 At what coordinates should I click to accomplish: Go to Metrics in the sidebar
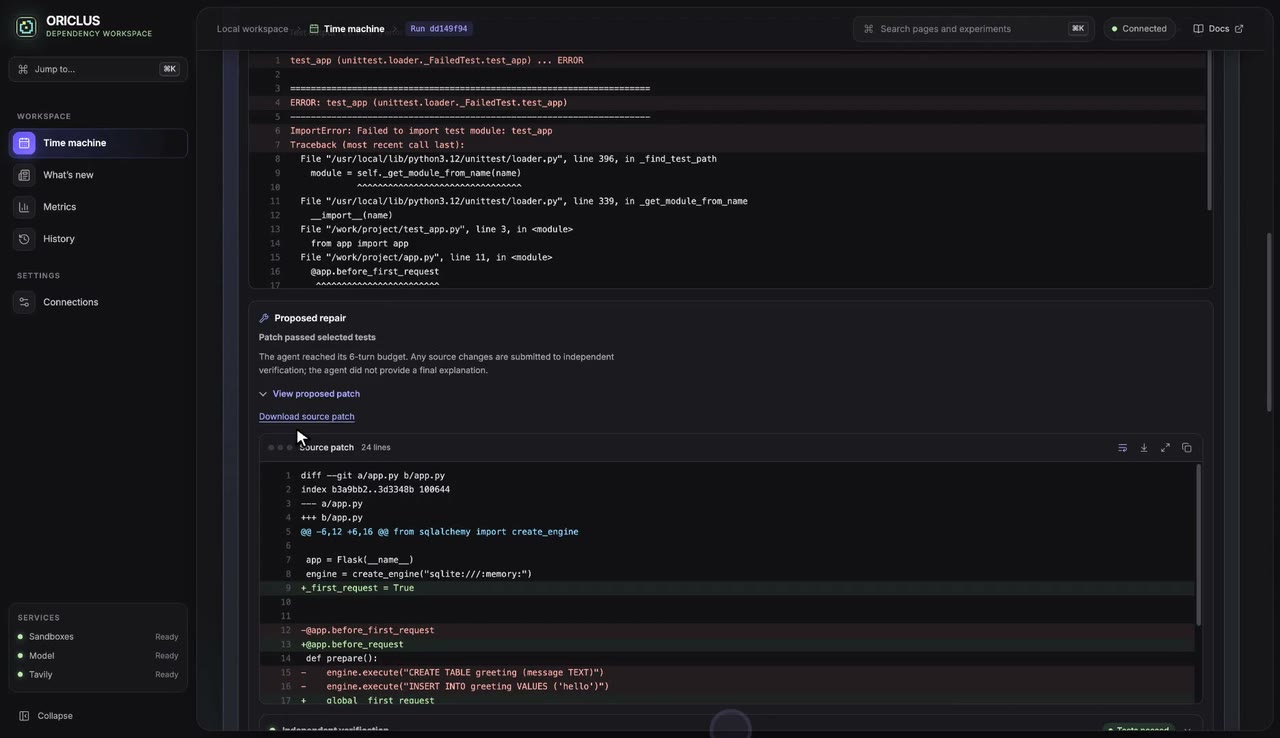tap(98, 207)
